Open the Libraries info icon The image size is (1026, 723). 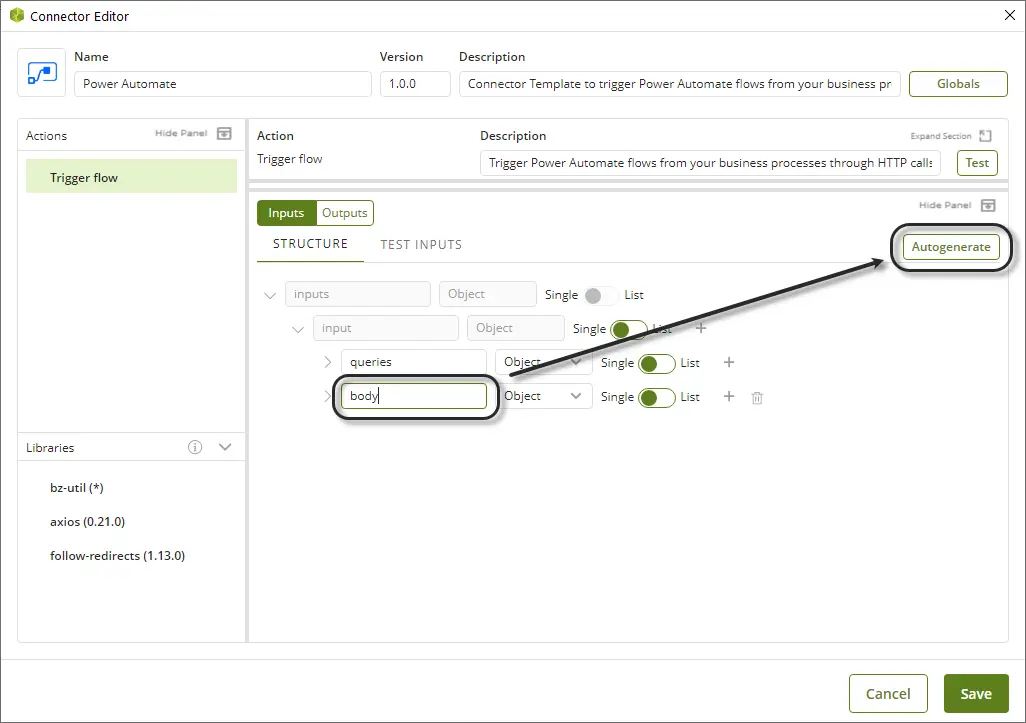tap(195, 447)
